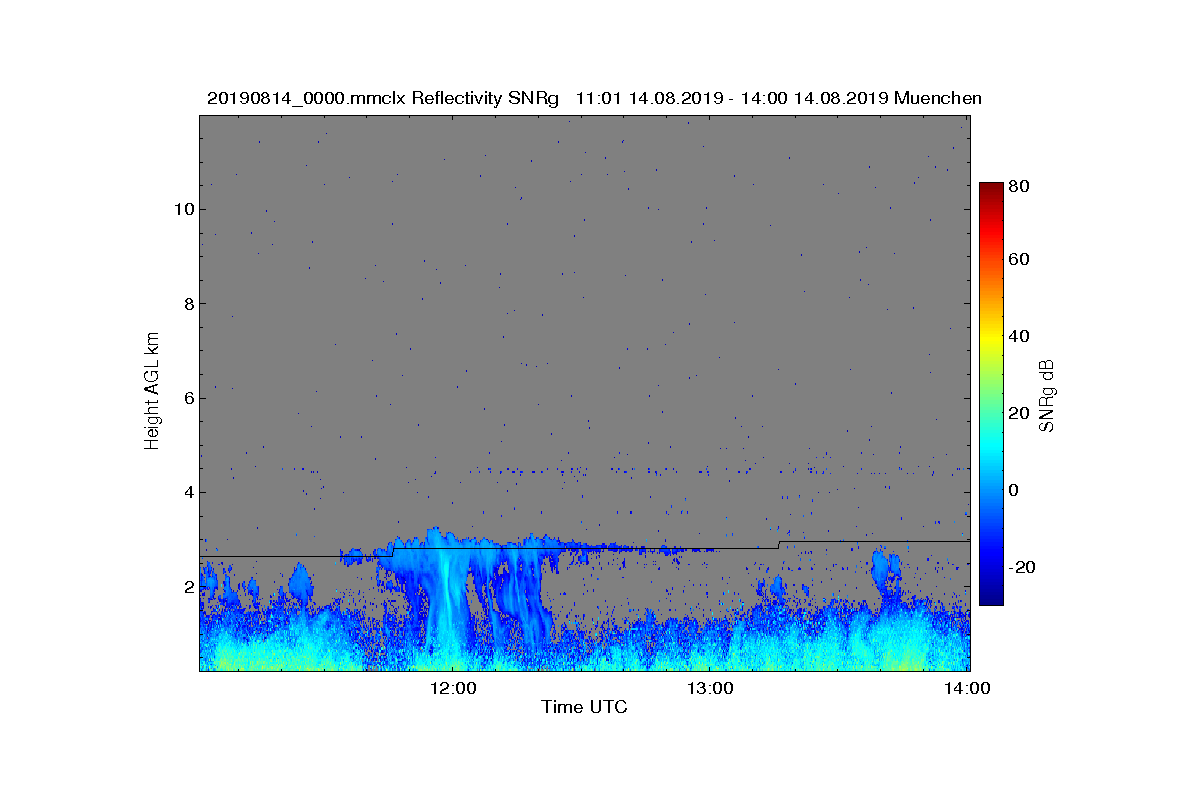Click the colorbar value 40

(1020, 336)
